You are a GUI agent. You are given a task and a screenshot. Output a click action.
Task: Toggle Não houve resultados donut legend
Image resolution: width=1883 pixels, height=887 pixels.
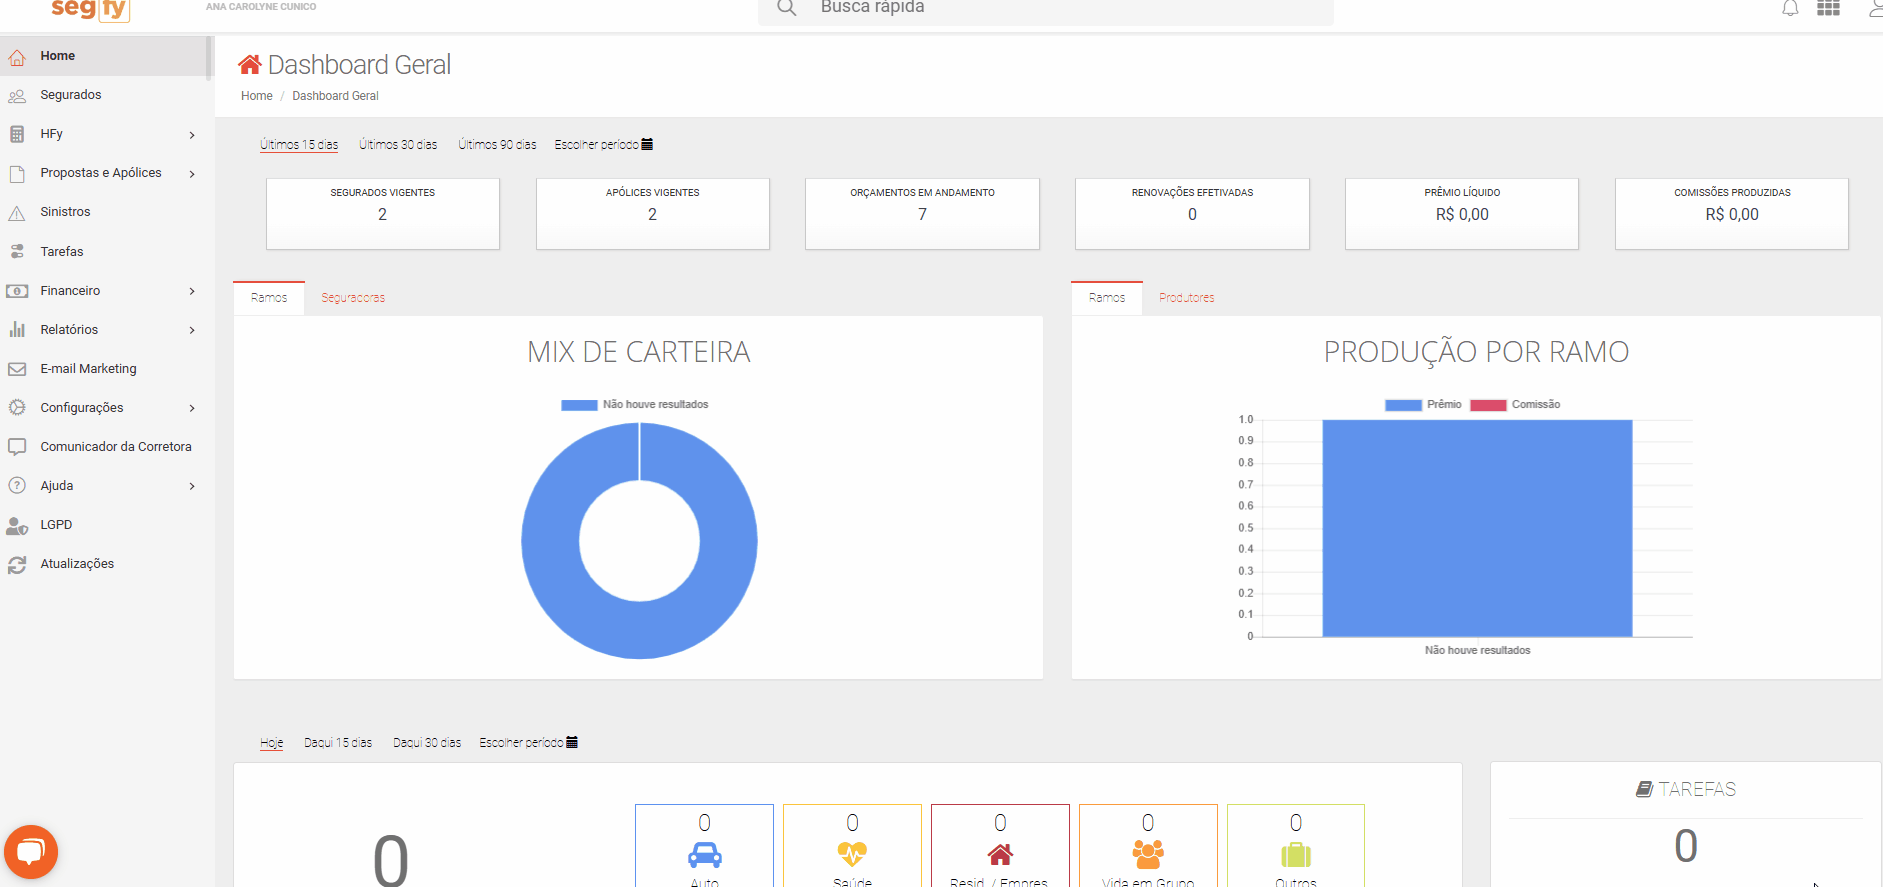[x=634, y=405]
